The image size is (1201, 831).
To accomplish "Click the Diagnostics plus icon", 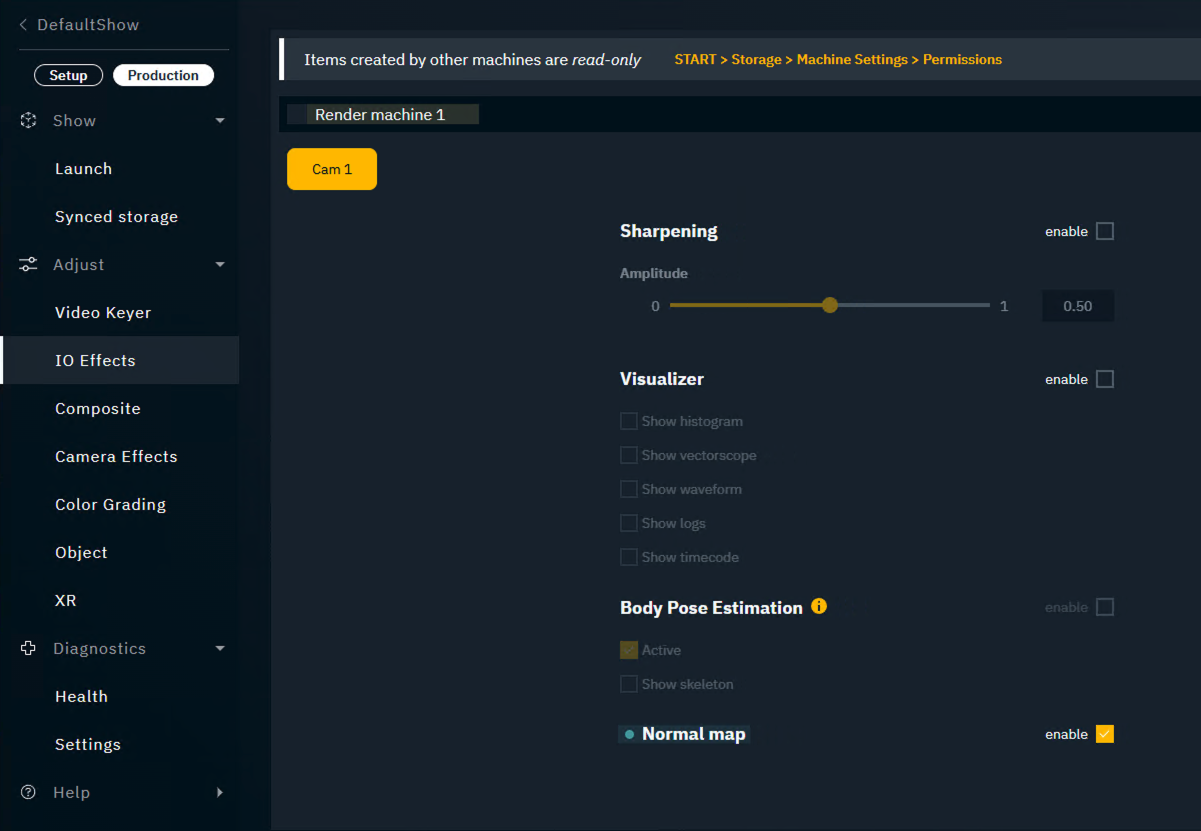I will (x=29, y=649).
